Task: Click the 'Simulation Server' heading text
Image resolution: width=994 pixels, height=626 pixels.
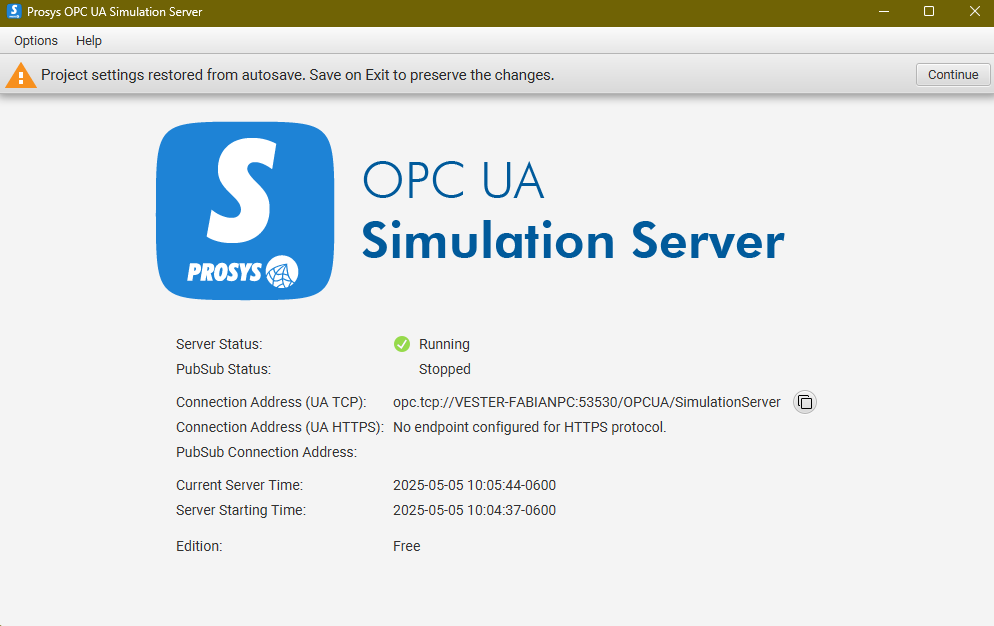Action: tap(573, 242)
